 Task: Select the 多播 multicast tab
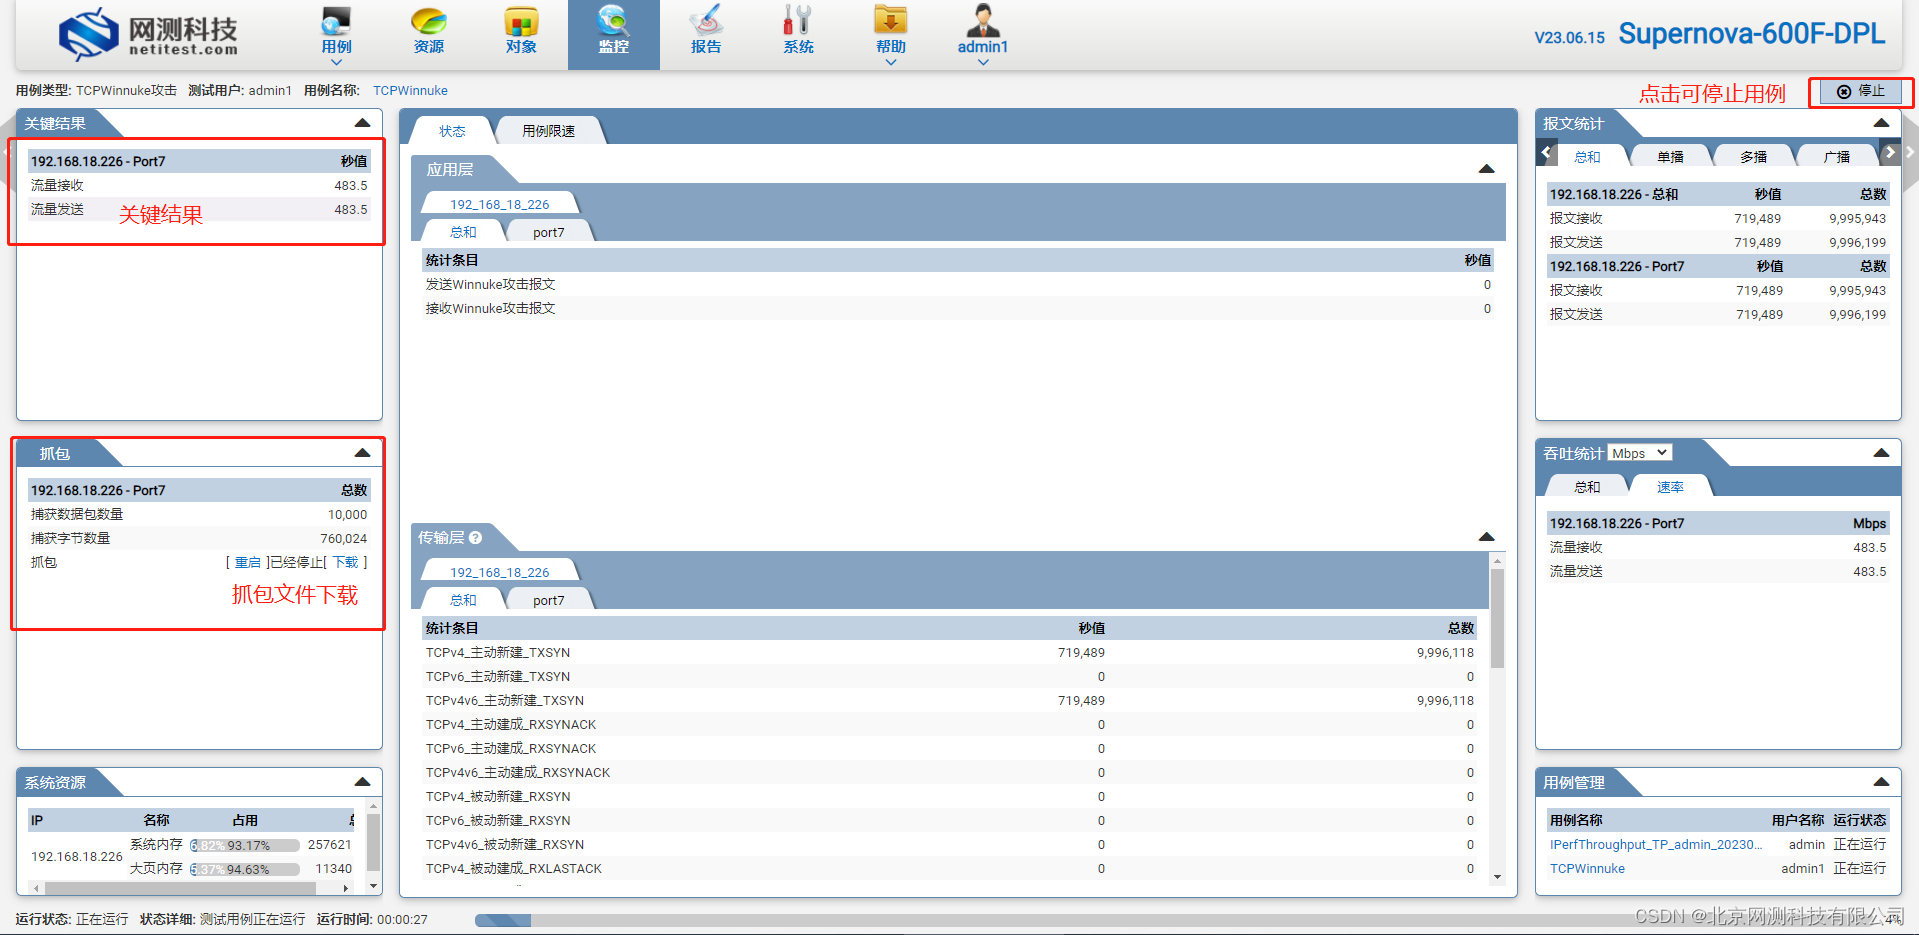tap(1753, 157)
